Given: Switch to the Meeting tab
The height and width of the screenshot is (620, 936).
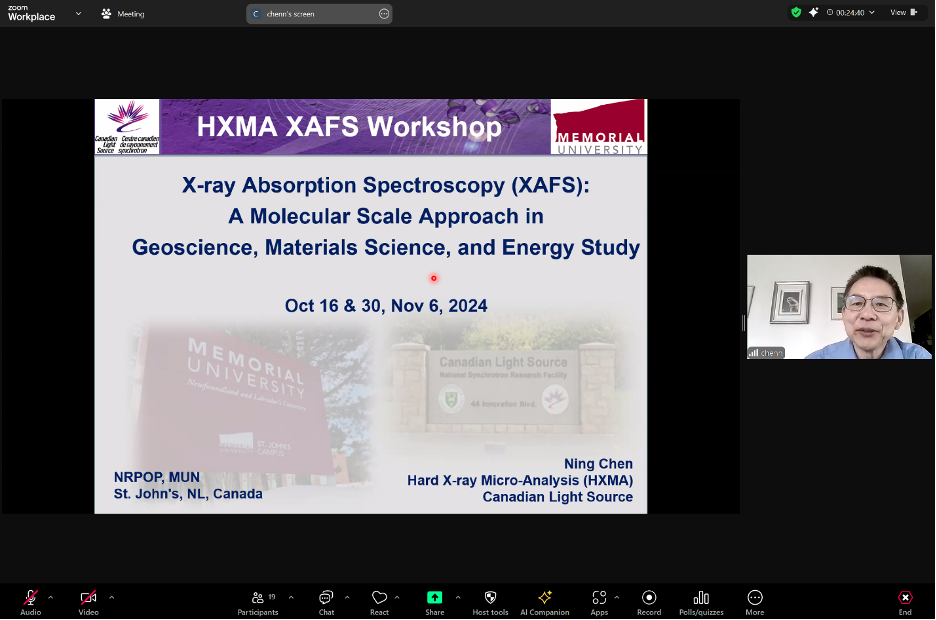Looking at the screenshot, I should pos(122,13).
